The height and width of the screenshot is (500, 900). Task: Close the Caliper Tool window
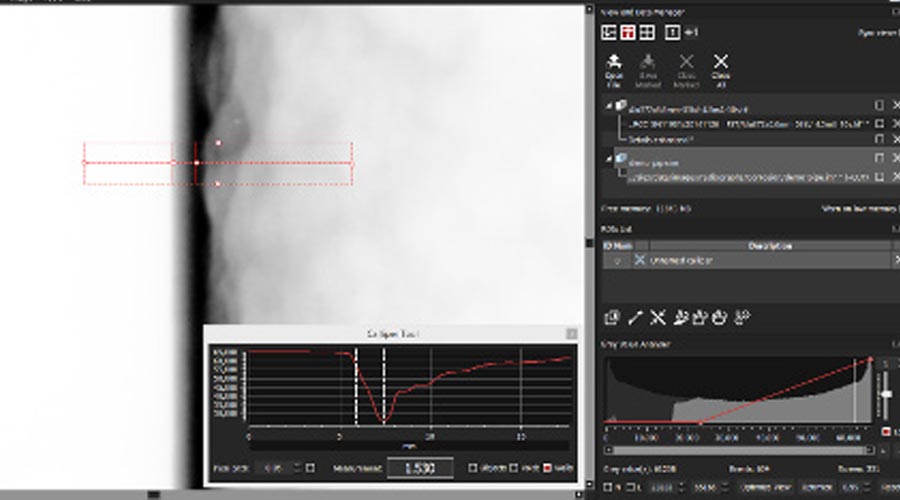(x=571, y=333)
